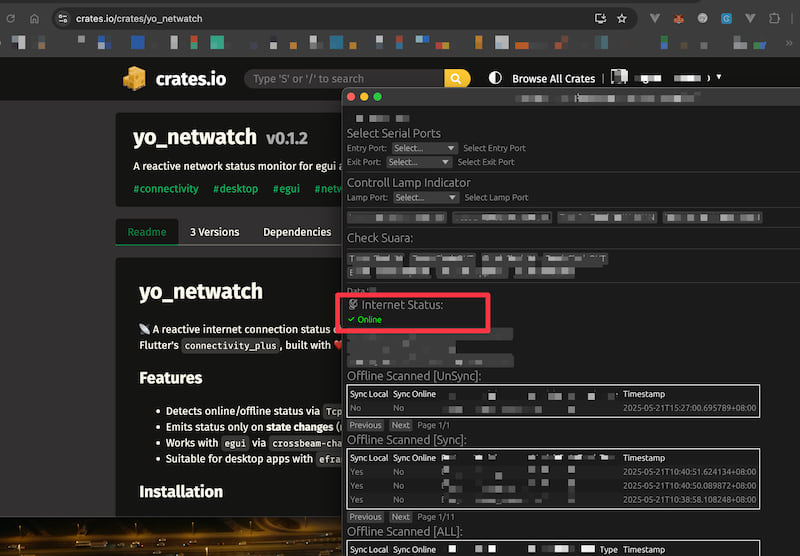The image size is (800, 556).
Task: Click Sync Online header in UnSync table
Action: pyautogui.click(x=414, y=394)
